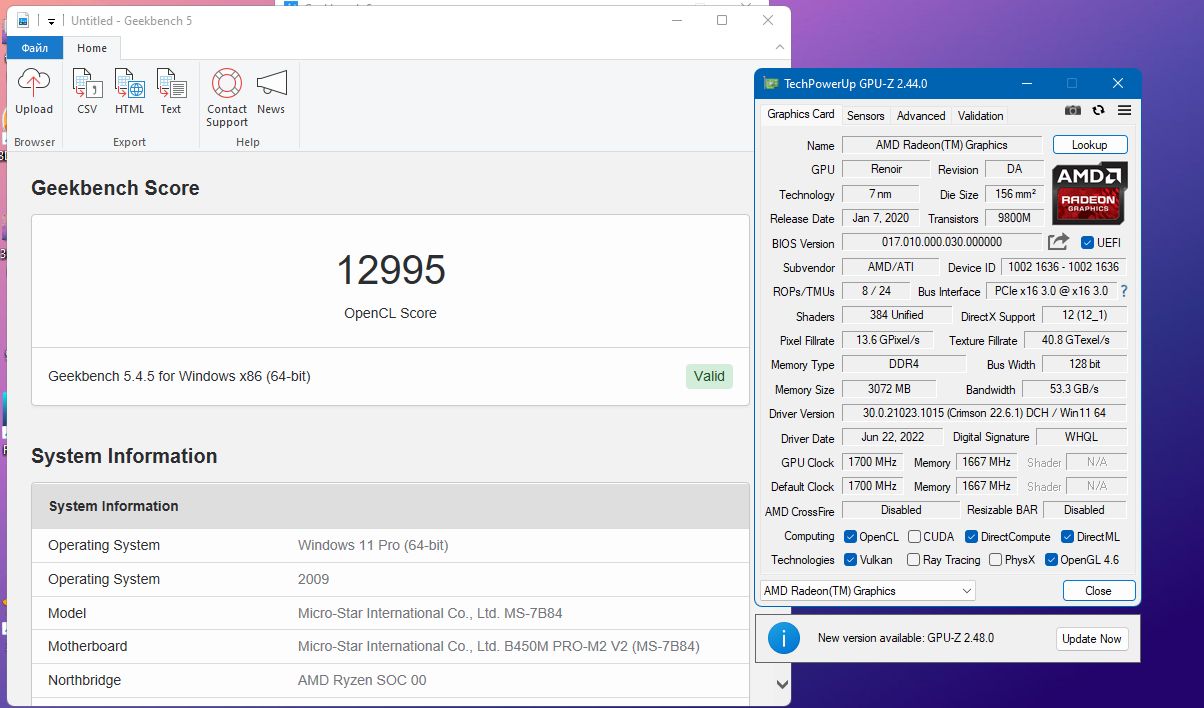The height and width of the screenshot is (708, 1204).
Task: Click the GPU-Z title bar icon
Action: [770, 84]
